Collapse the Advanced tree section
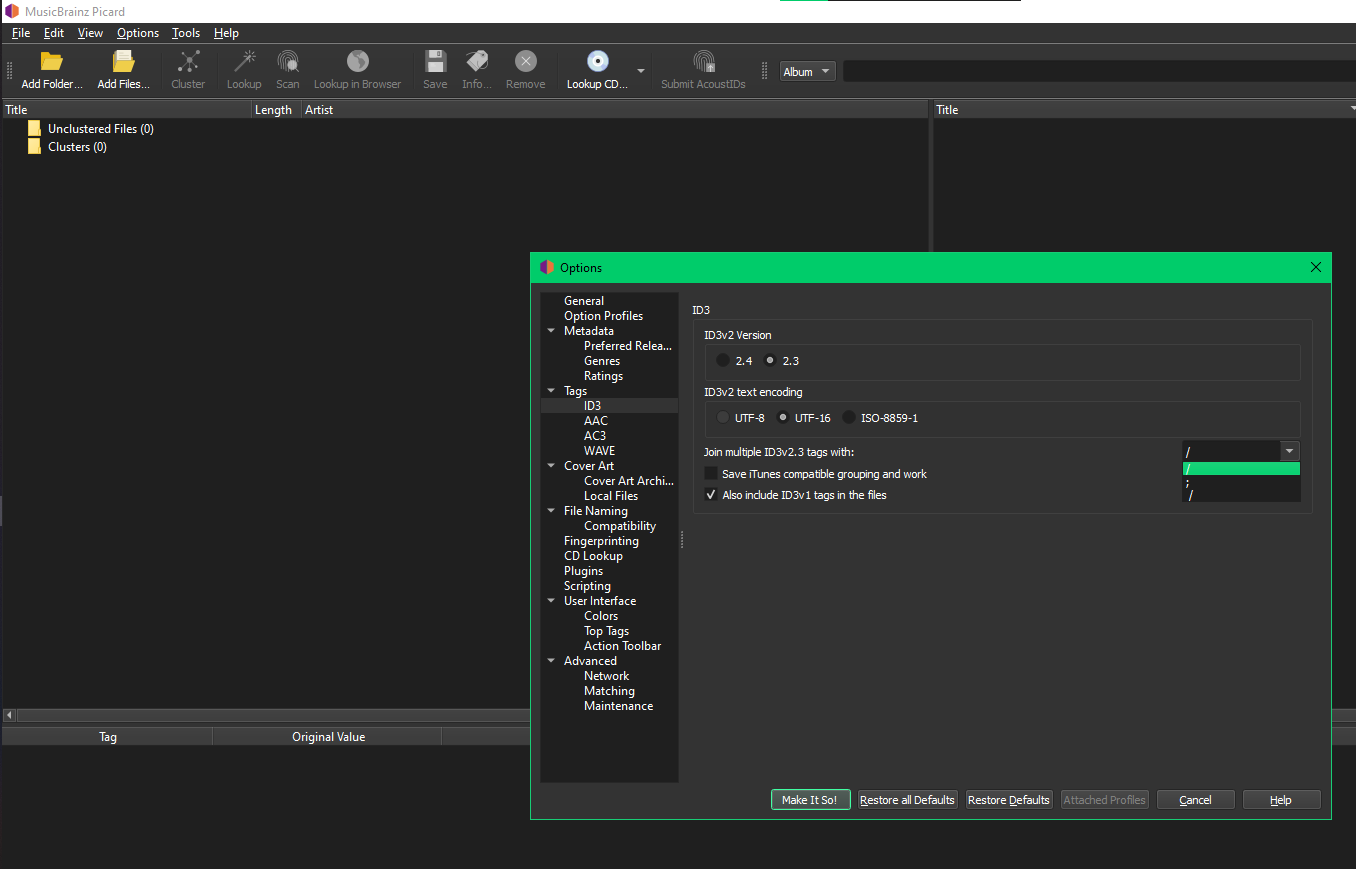The height and width of the screenshot is (869, 1356). coord(551,661)
